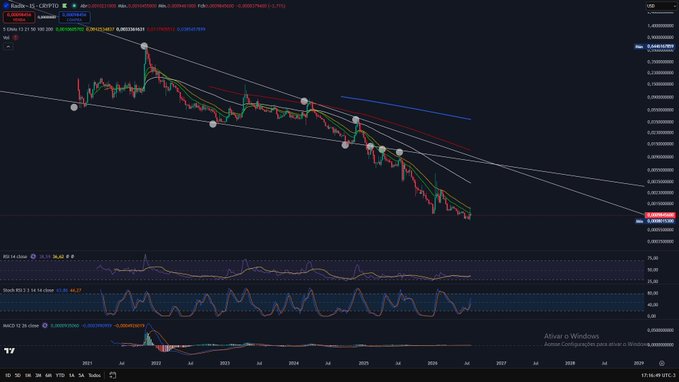This screenshot has width=679, height=382.
Task: Click the go-to-date calendar icon
Action: tap(113, 375)
